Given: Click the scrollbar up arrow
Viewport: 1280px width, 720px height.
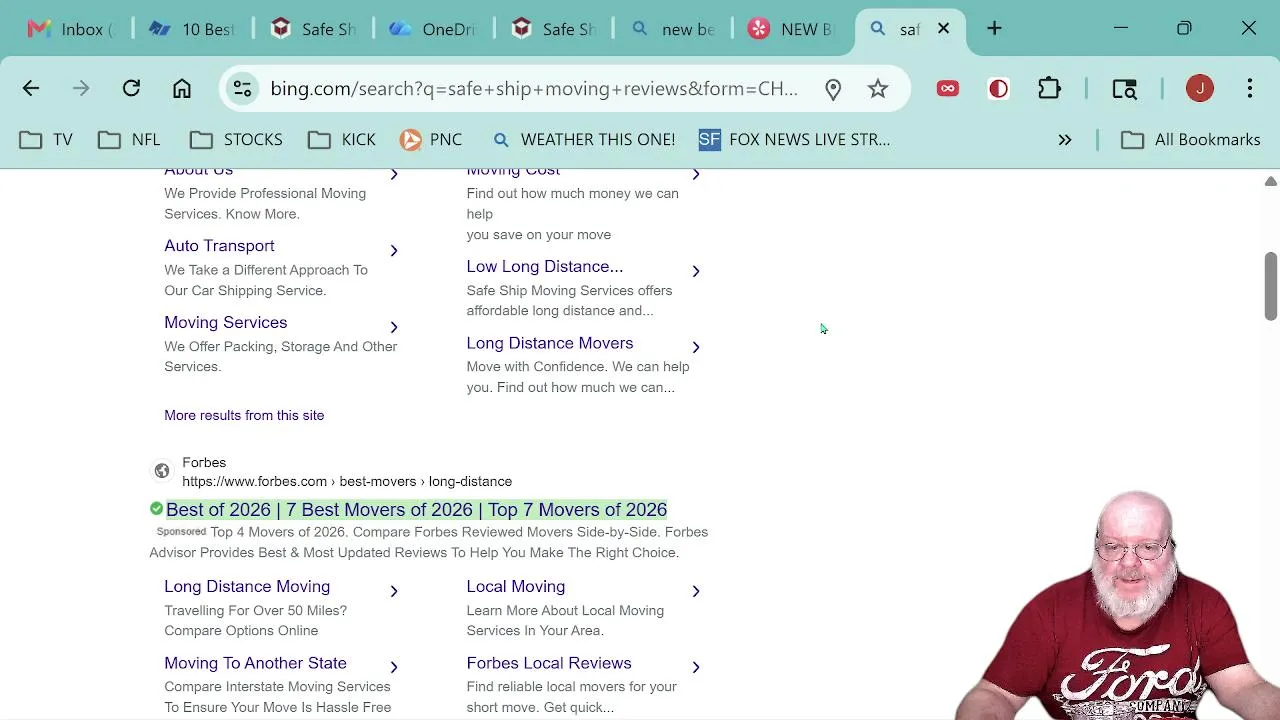Looking at the screenshot, I should [x=1270, y=181].
